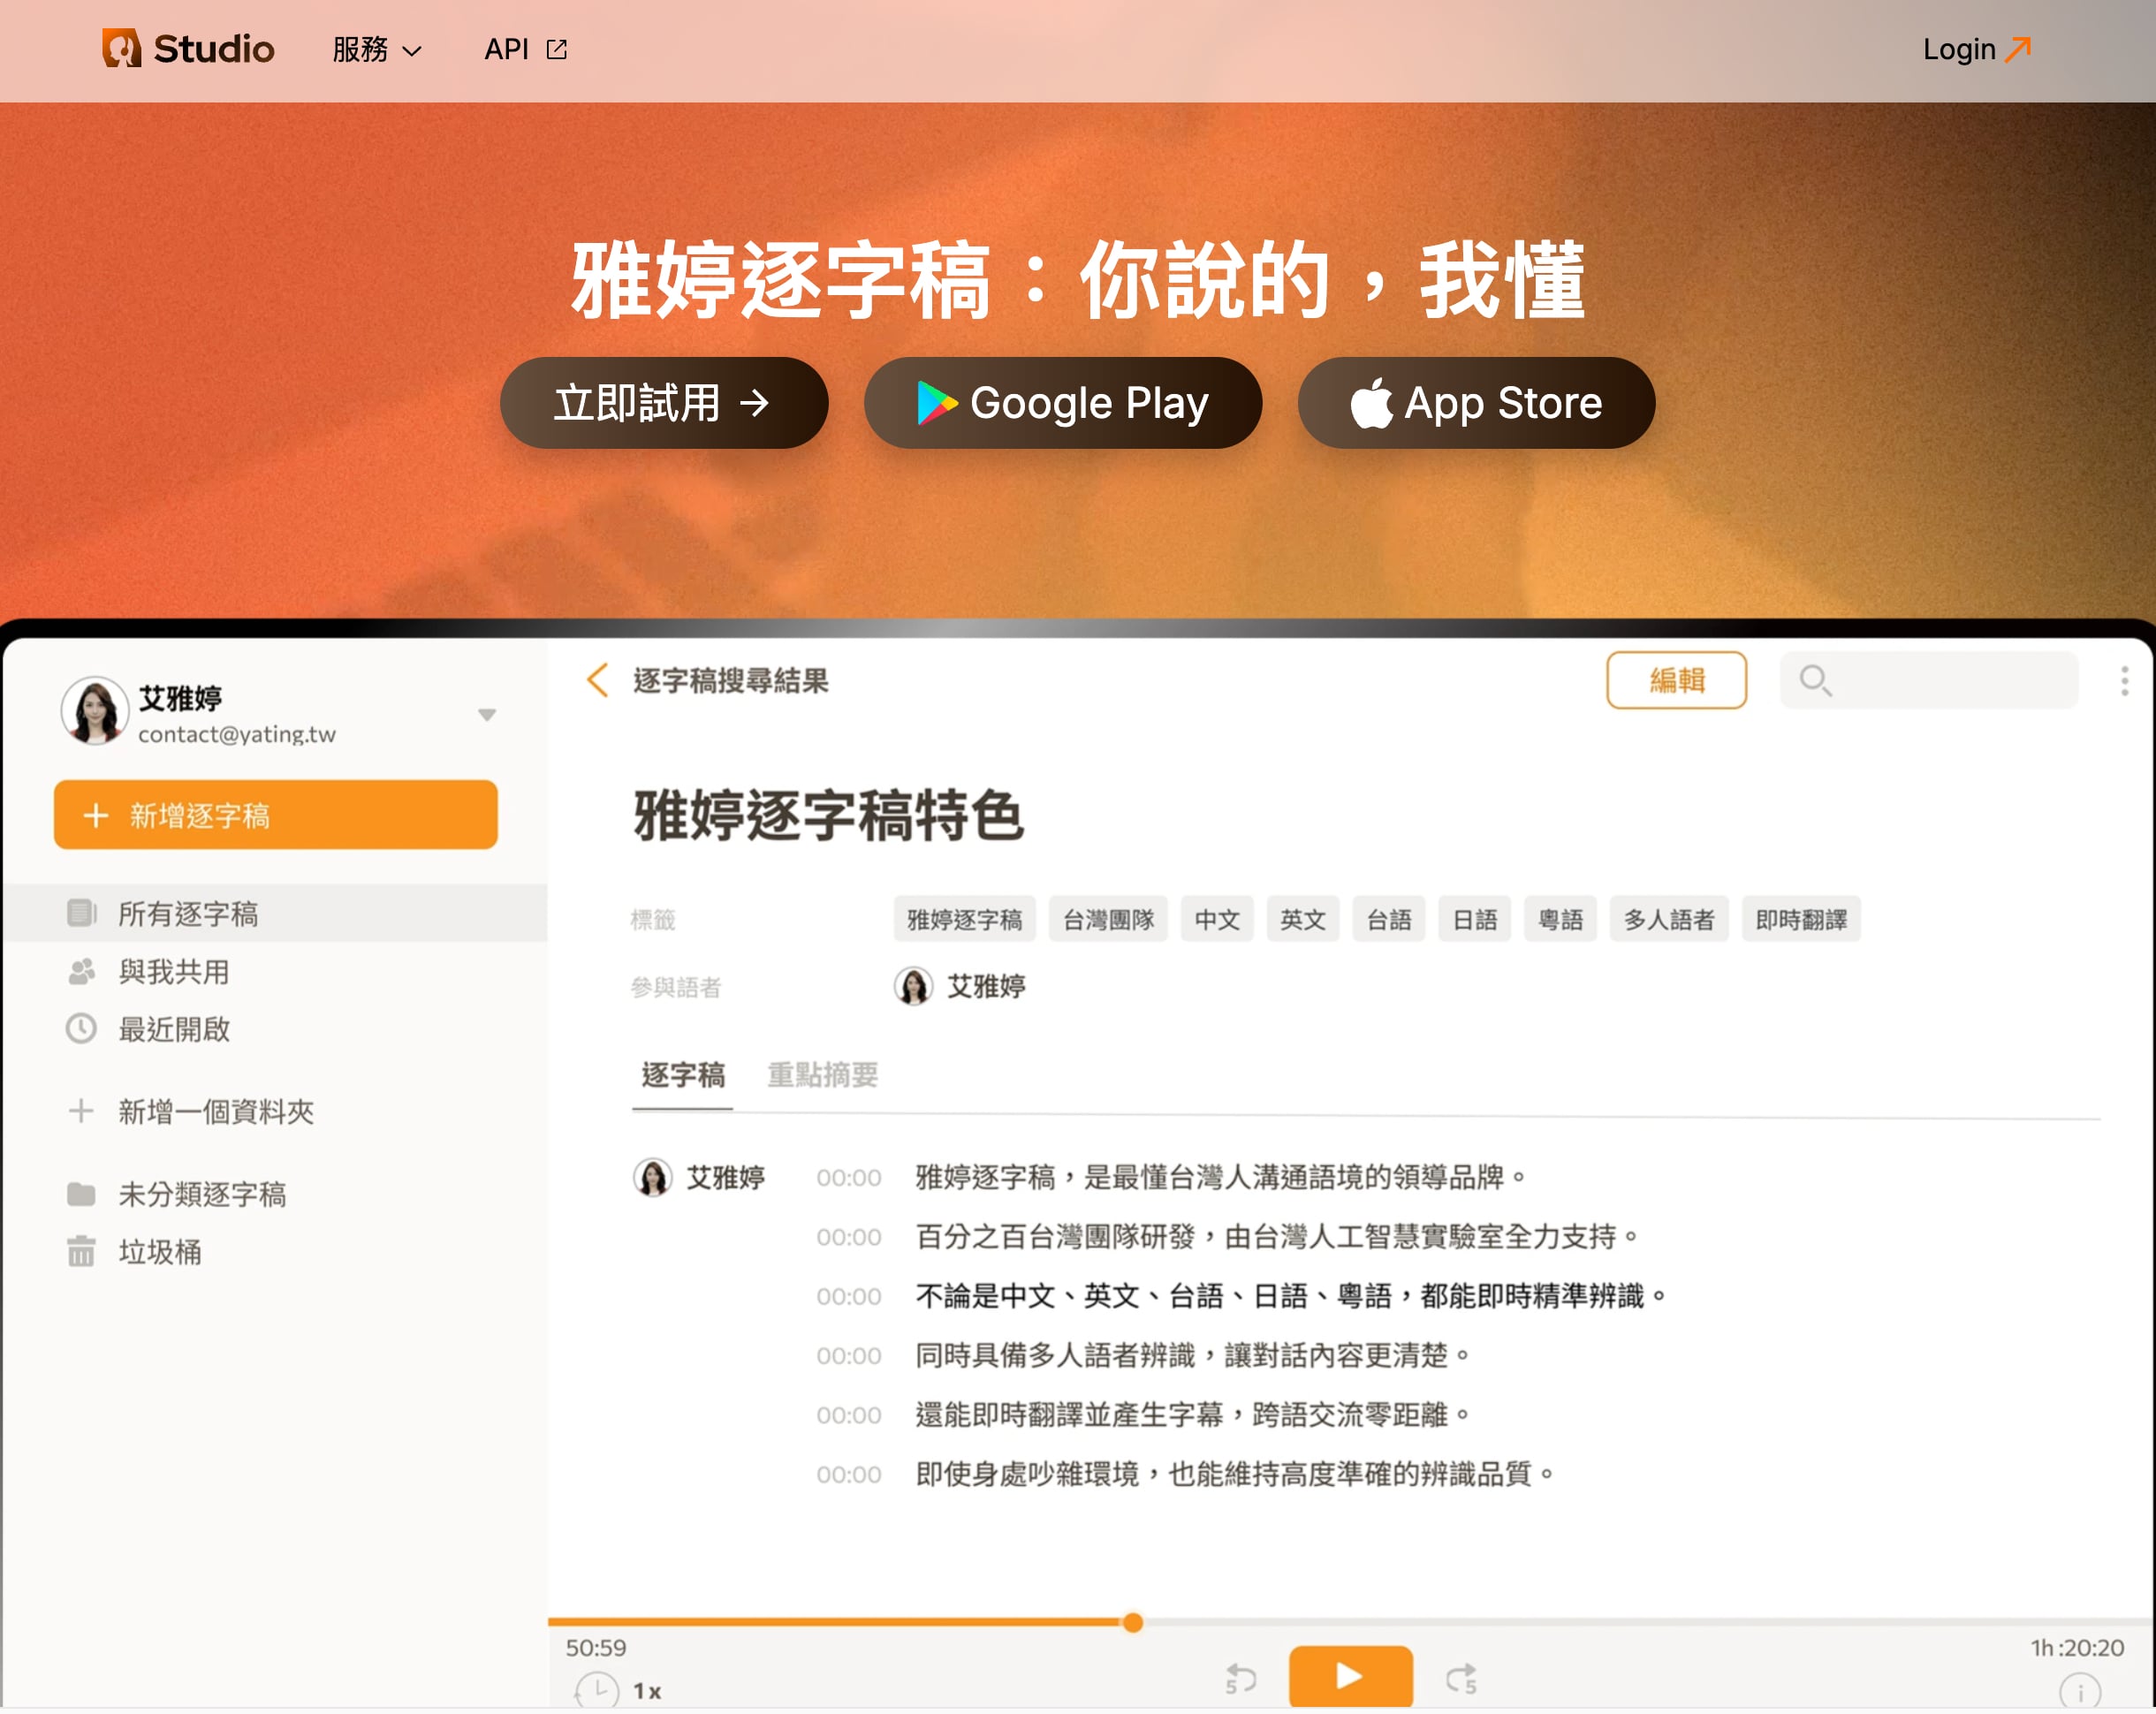Rewind 5 seconds
This screenshot has width=2156, height=1714.
1240,1678
